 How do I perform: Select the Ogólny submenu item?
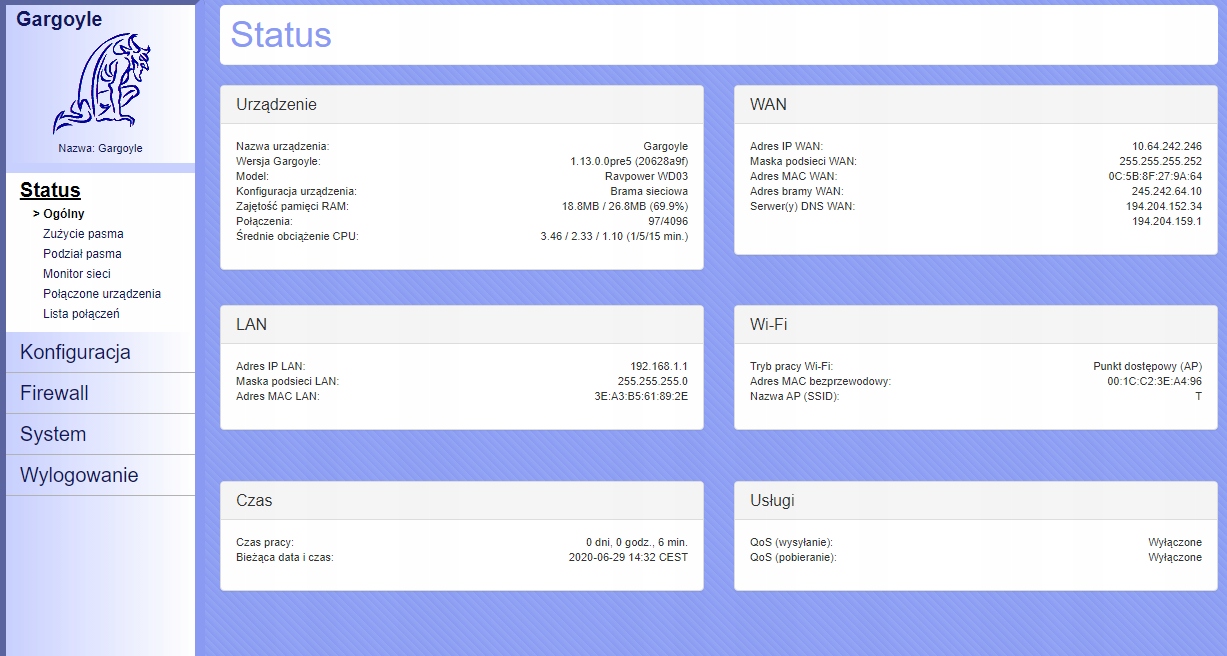pyautogui.click(x=64, y=213)
